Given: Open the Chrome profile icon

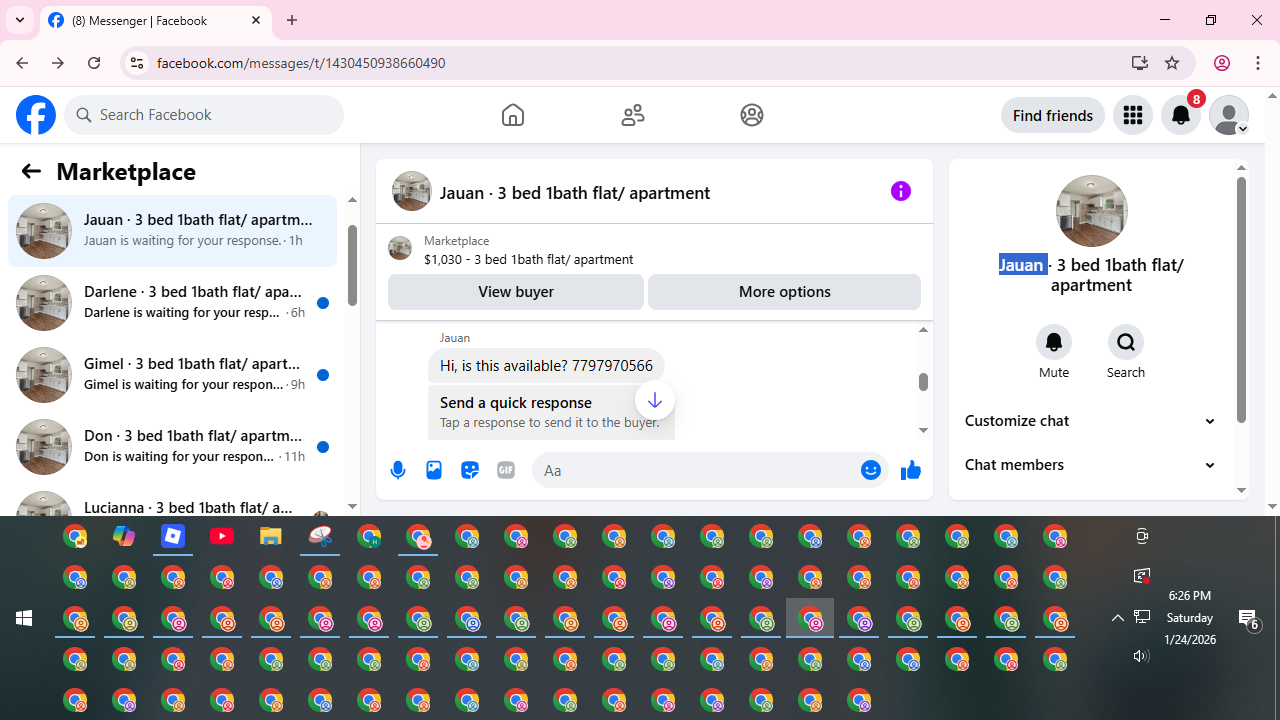Looking at the screenshot, I should [1222, 63].
